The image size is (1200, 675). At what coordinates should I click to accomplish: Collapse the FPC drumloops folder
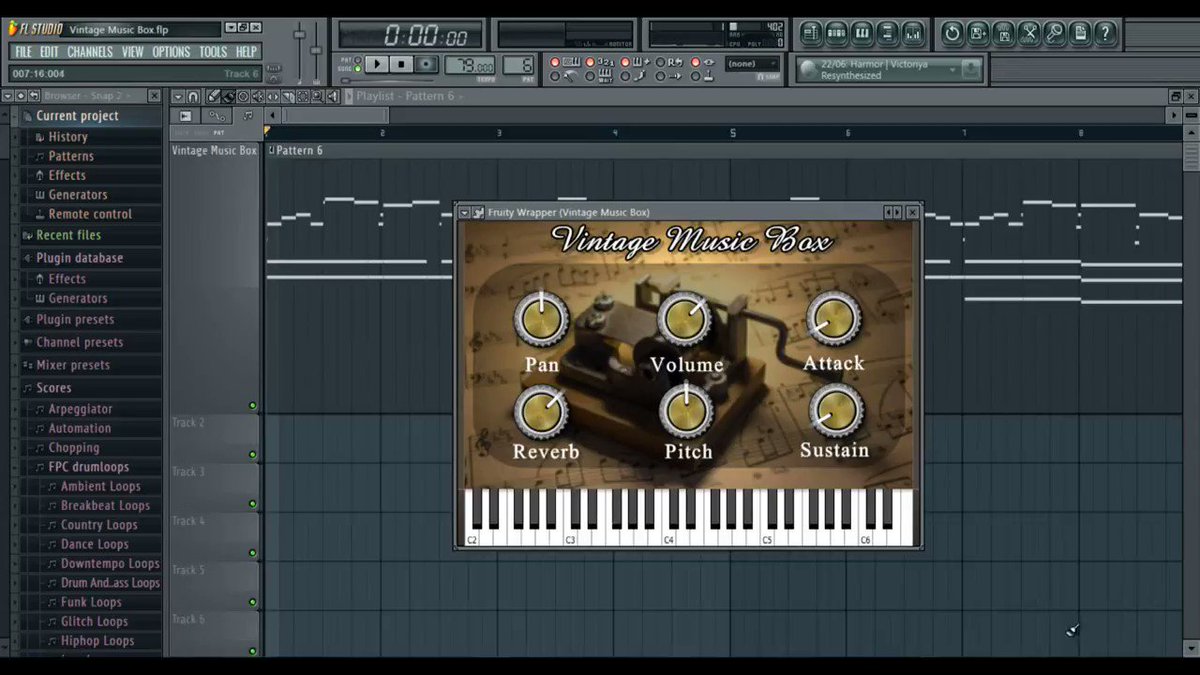pos(88,467)
